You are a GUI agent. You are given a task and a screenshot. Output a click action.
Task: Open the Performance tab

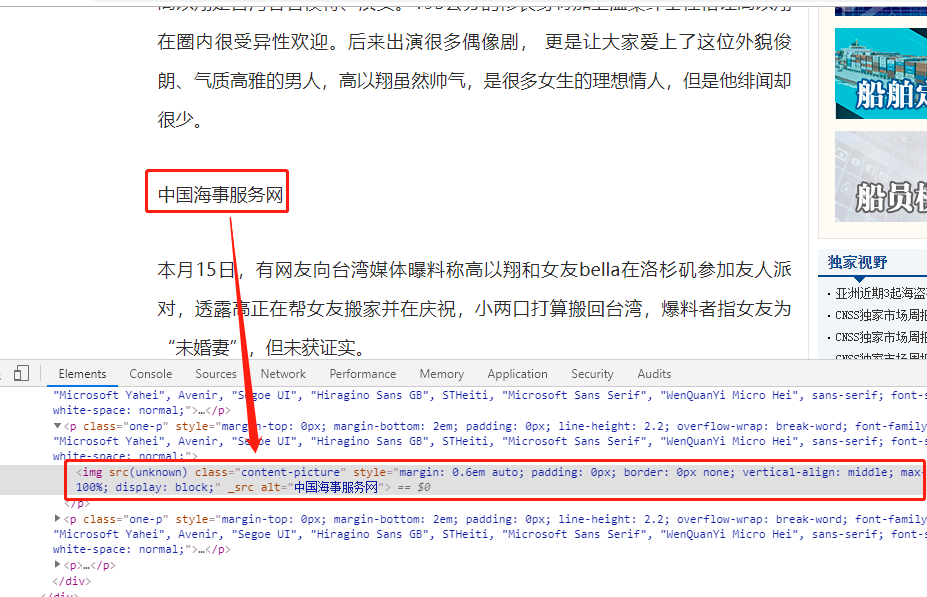click(x=362, y=374)
